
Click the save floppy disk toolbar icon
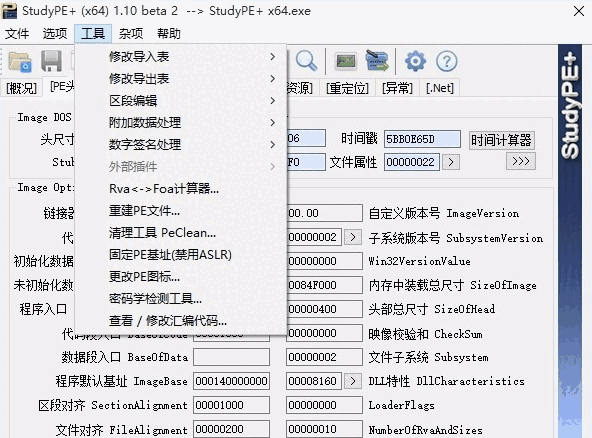click(x=51, y=61)
